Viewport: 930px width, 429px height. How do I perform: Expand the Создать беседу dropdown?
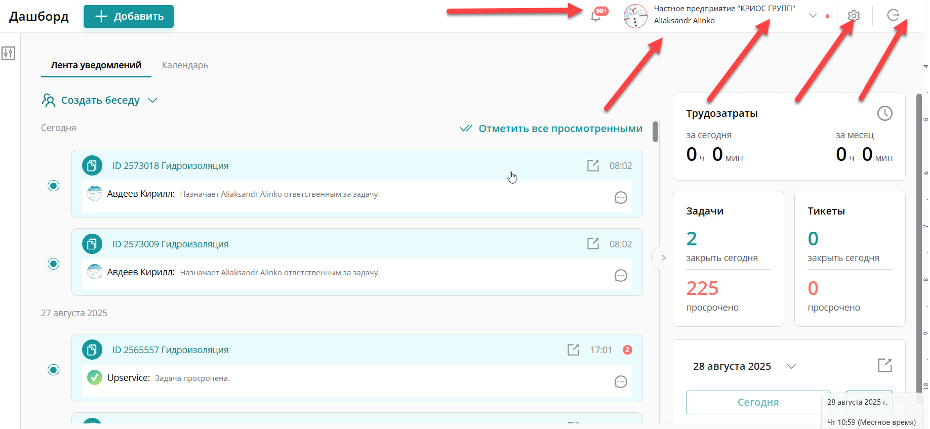(152, 100)
